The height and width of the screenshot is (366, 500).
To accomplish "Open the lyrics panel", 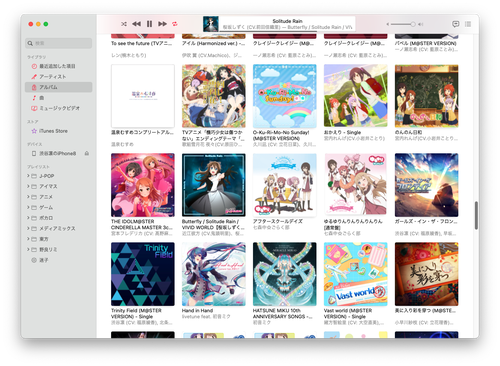I will (455, 24).
